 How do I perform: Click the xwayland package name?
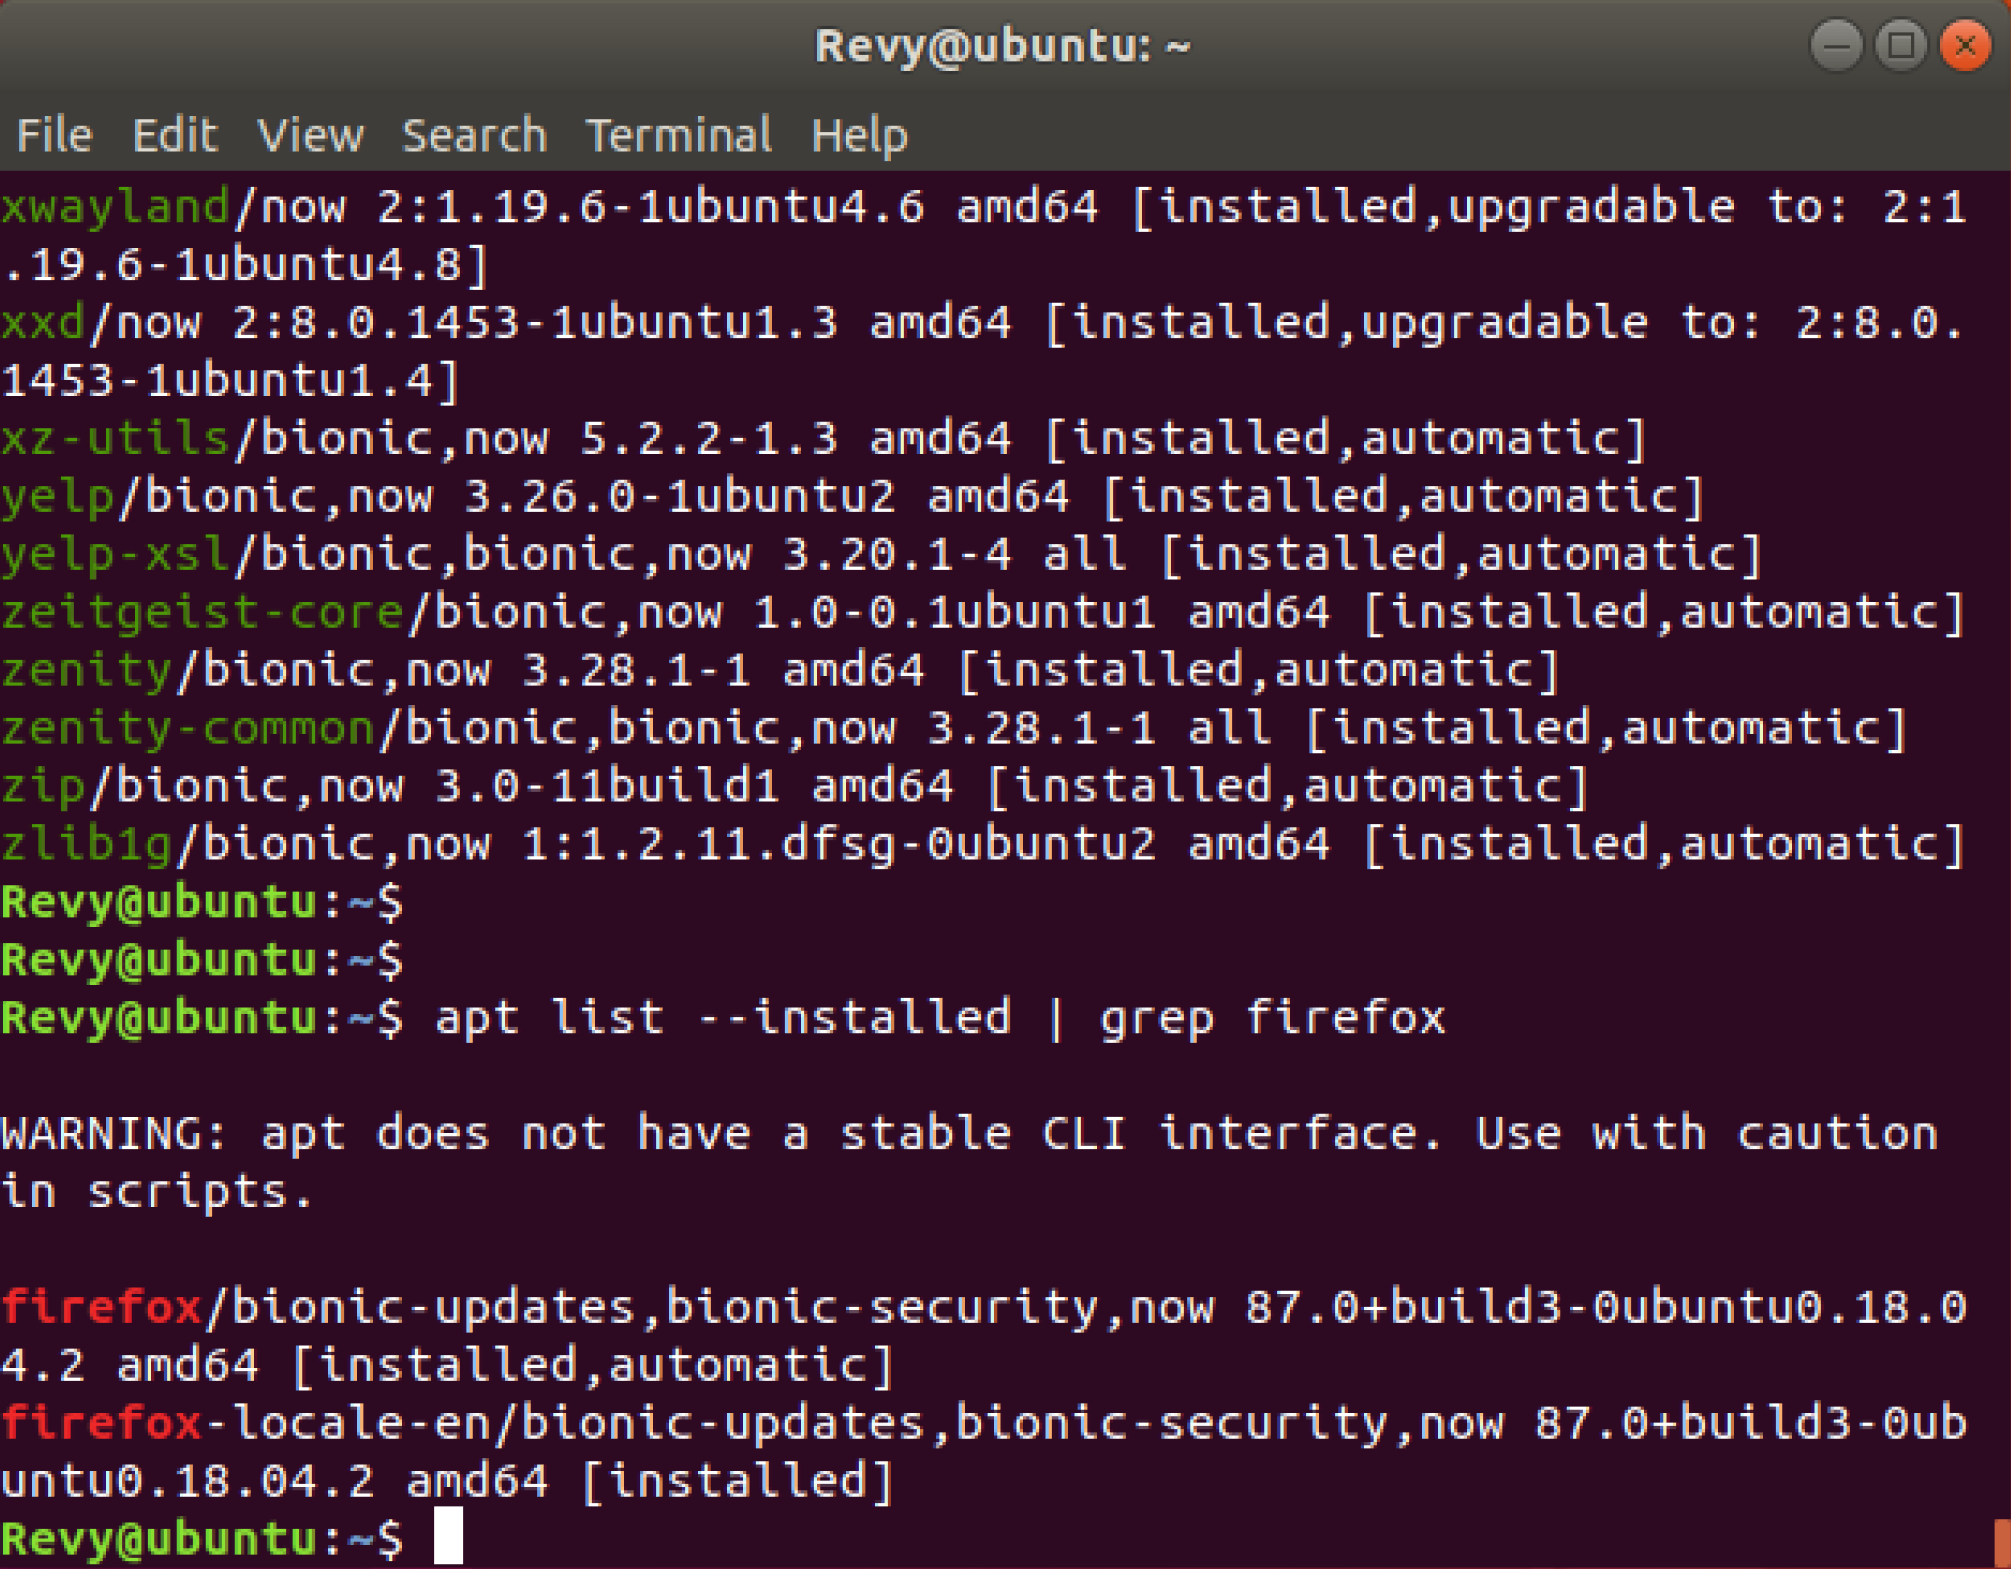coord(115,207)
